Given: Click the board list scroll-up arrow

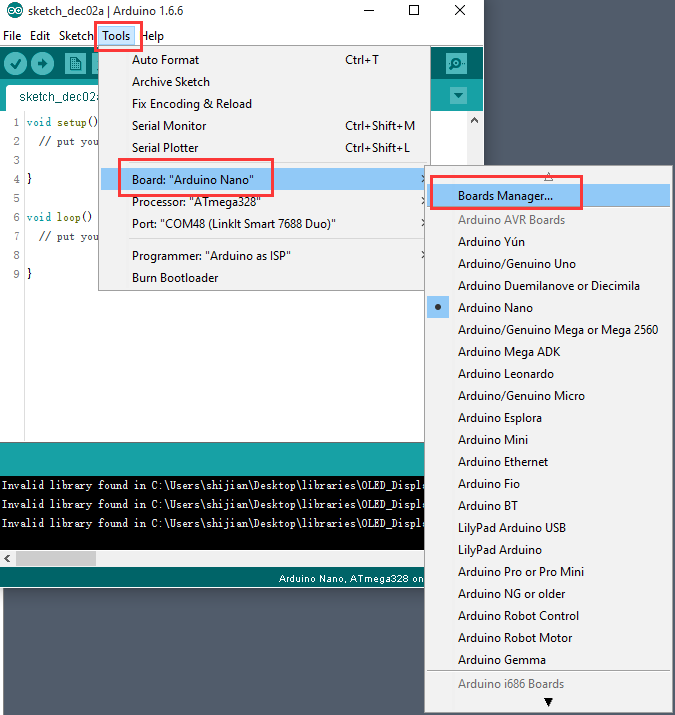Looking at the screenshot, I should tap(548, 177).
